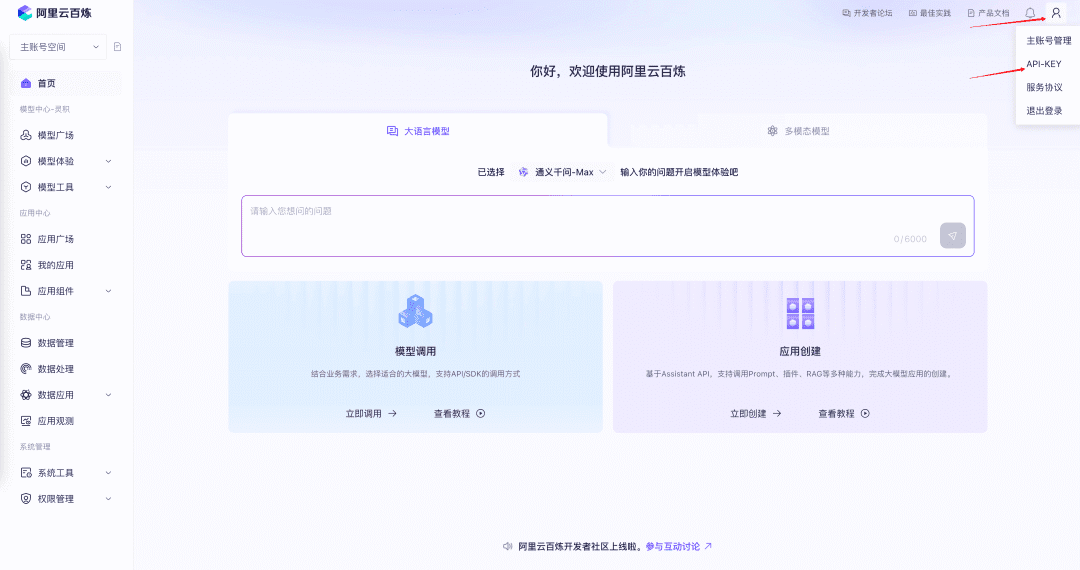Click the 模型体验 sidebar icon
The image size is (1080, 570).
[25, 161]
